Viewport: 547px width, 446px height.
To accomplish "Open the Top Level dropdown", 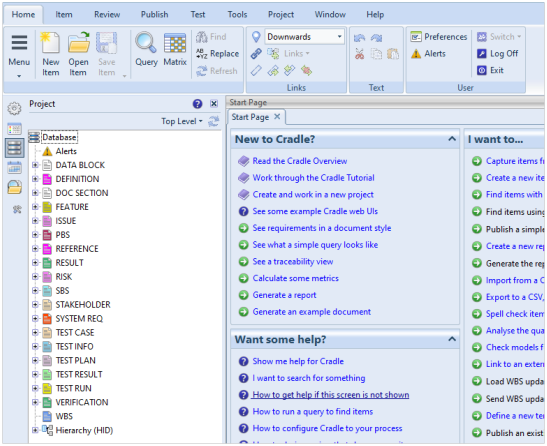I will (x=181, y=121).
